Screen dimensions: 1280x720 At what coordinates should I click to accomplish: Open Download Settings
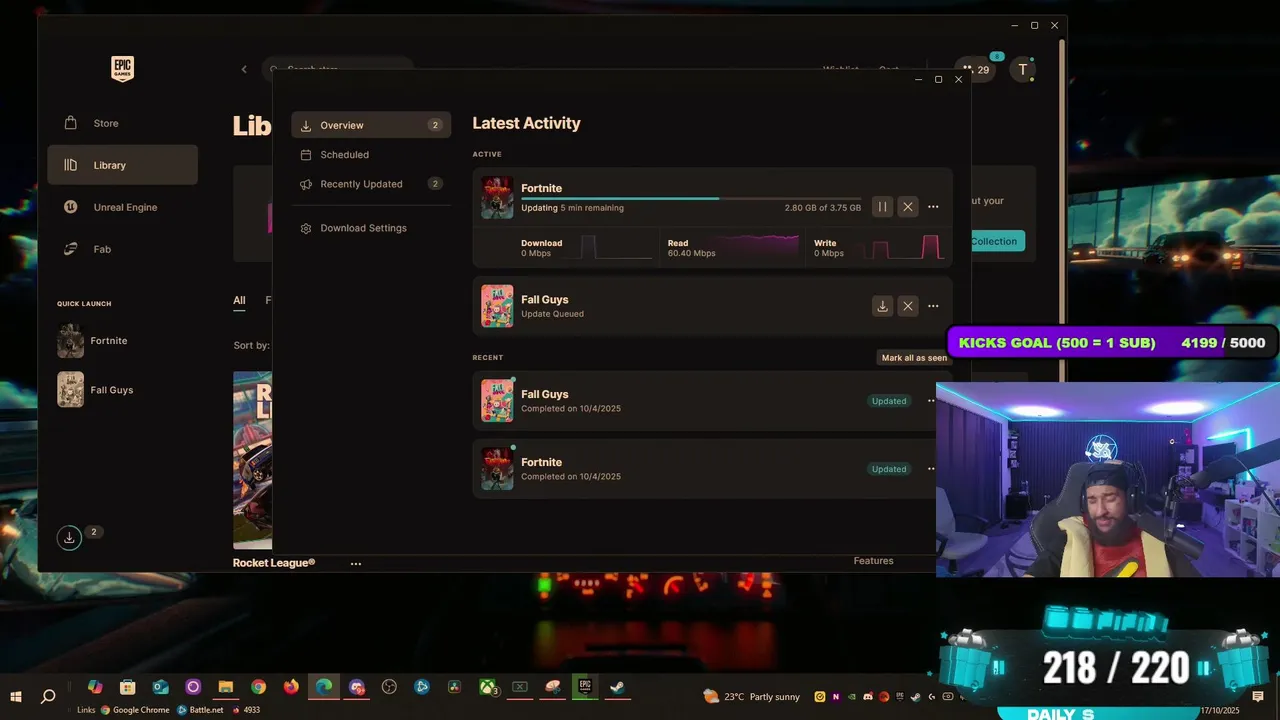point(371,228)
